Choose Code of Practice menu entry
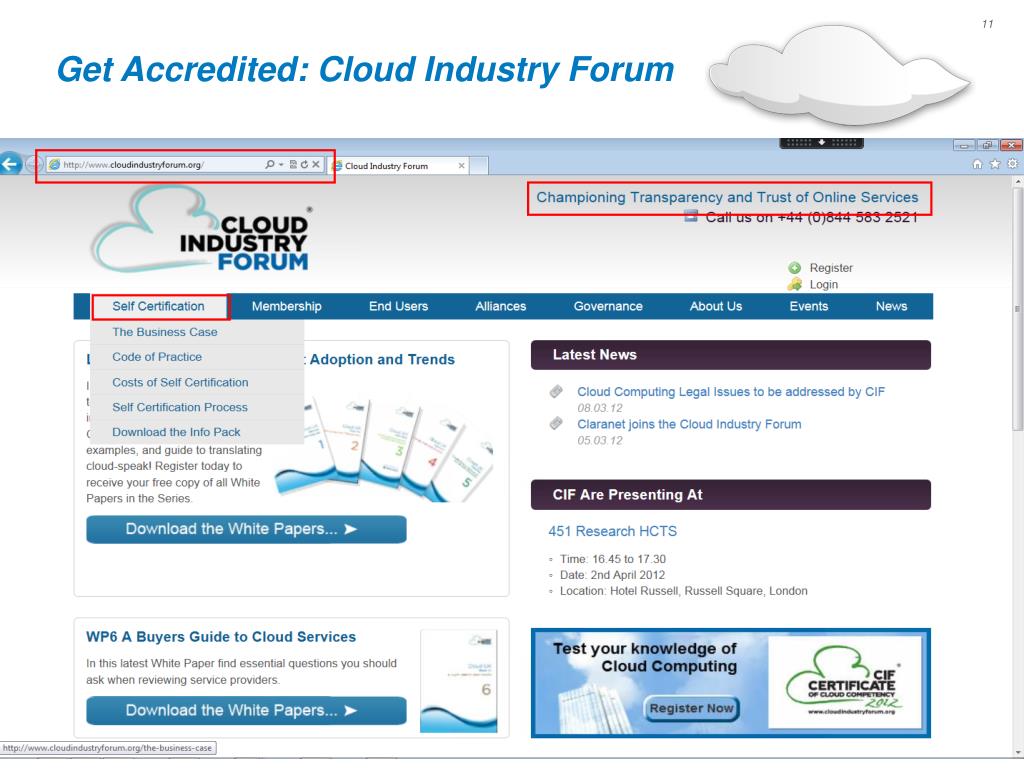The image size is (1024, 768). (x=197, y=357)
